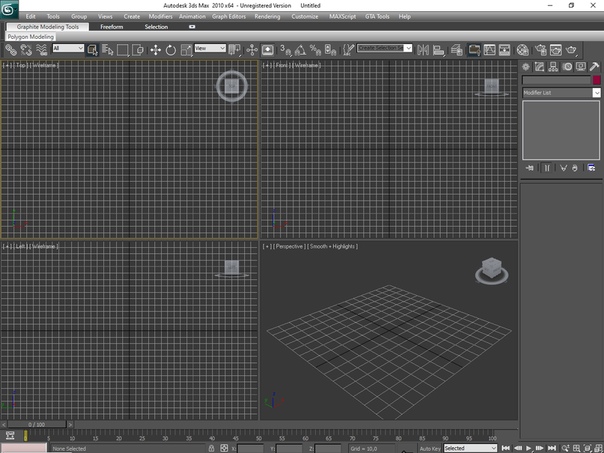The width and height of the screenshot is (604, 453).
Task: Open the Rendered Frame Window
Action: [556, 50]
